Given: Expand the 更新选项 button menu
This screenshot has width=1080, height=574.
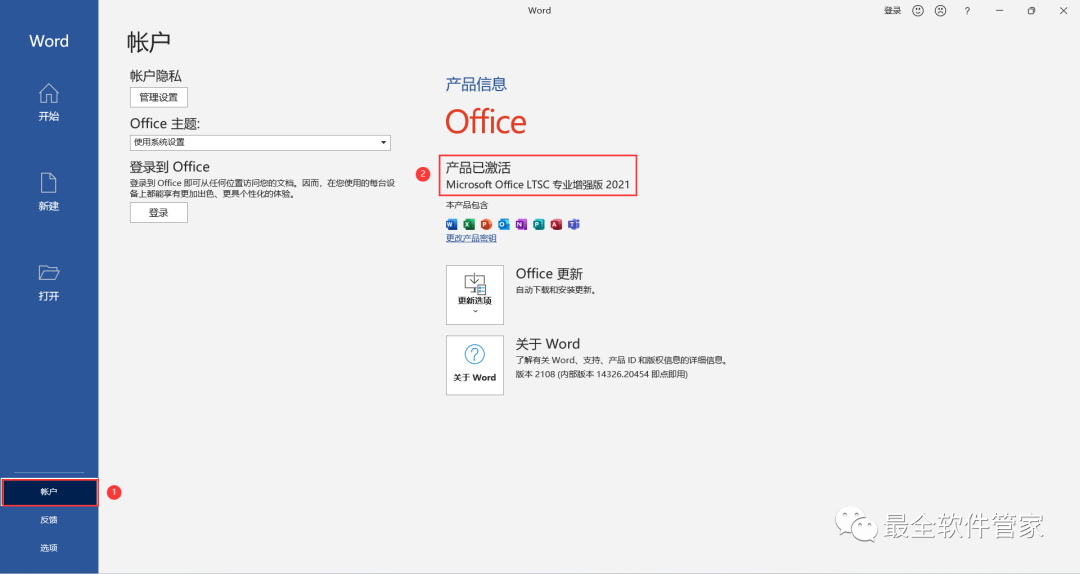Looking at the screenshot, I should (475, 295).
